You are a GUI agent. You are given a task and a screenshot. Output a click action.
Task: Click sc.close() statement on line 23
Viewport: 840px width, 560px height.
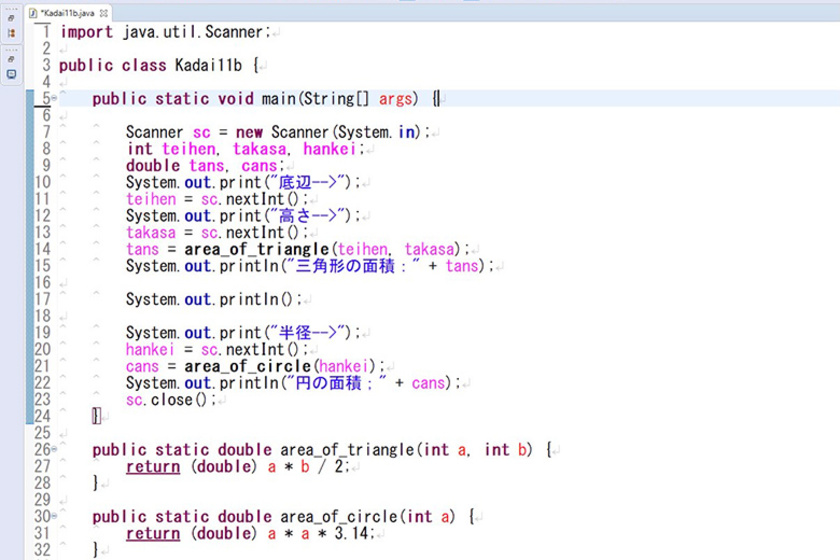pyautogui.click(x=170, y=400)
